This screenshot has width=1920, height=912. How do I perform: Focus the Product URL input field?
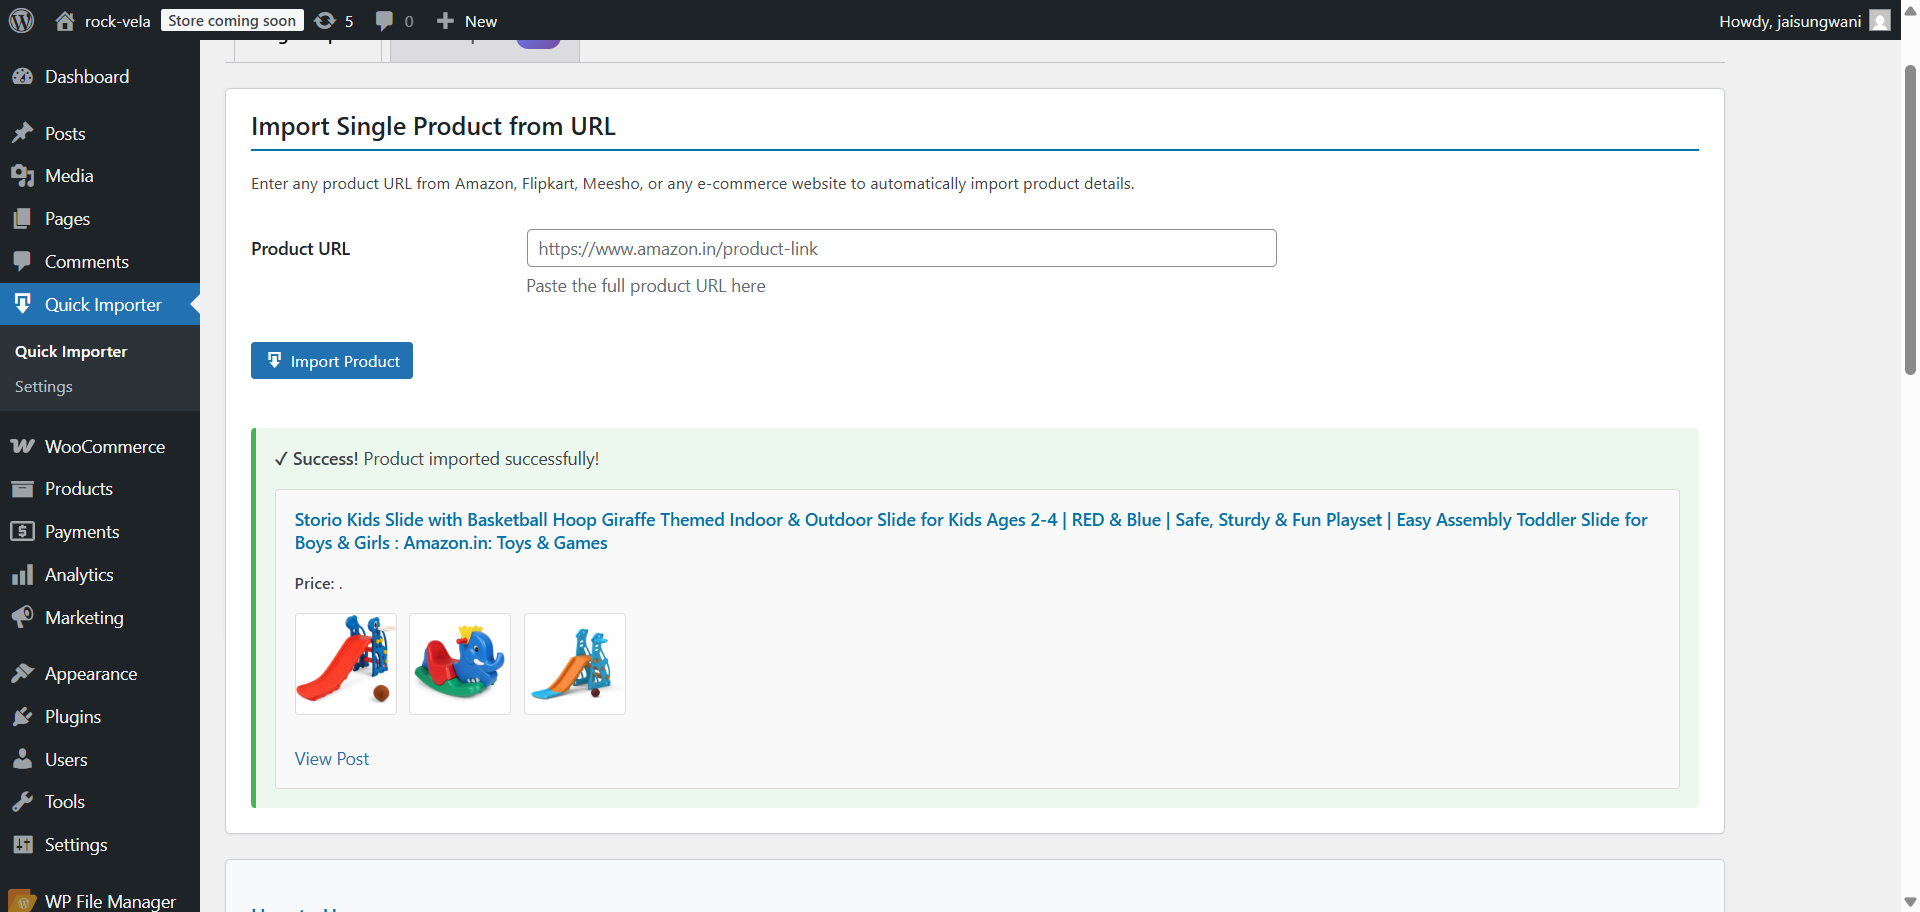tap(902, 248)
